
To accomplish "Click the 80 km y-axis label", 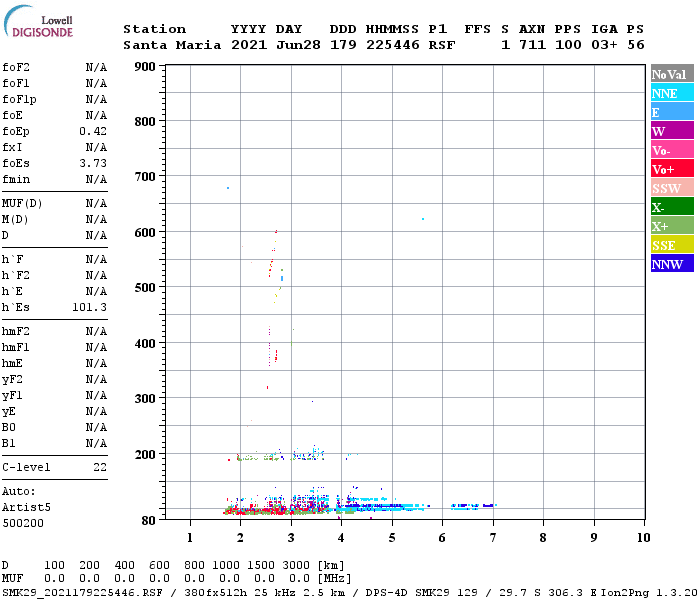I will (x=149, y=521).
